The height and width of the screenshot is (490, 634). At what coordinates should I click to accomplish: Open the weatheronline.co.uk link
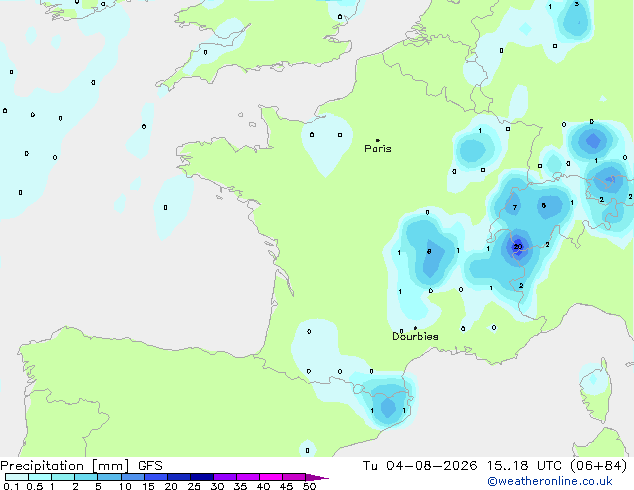[x=550, y=481]
